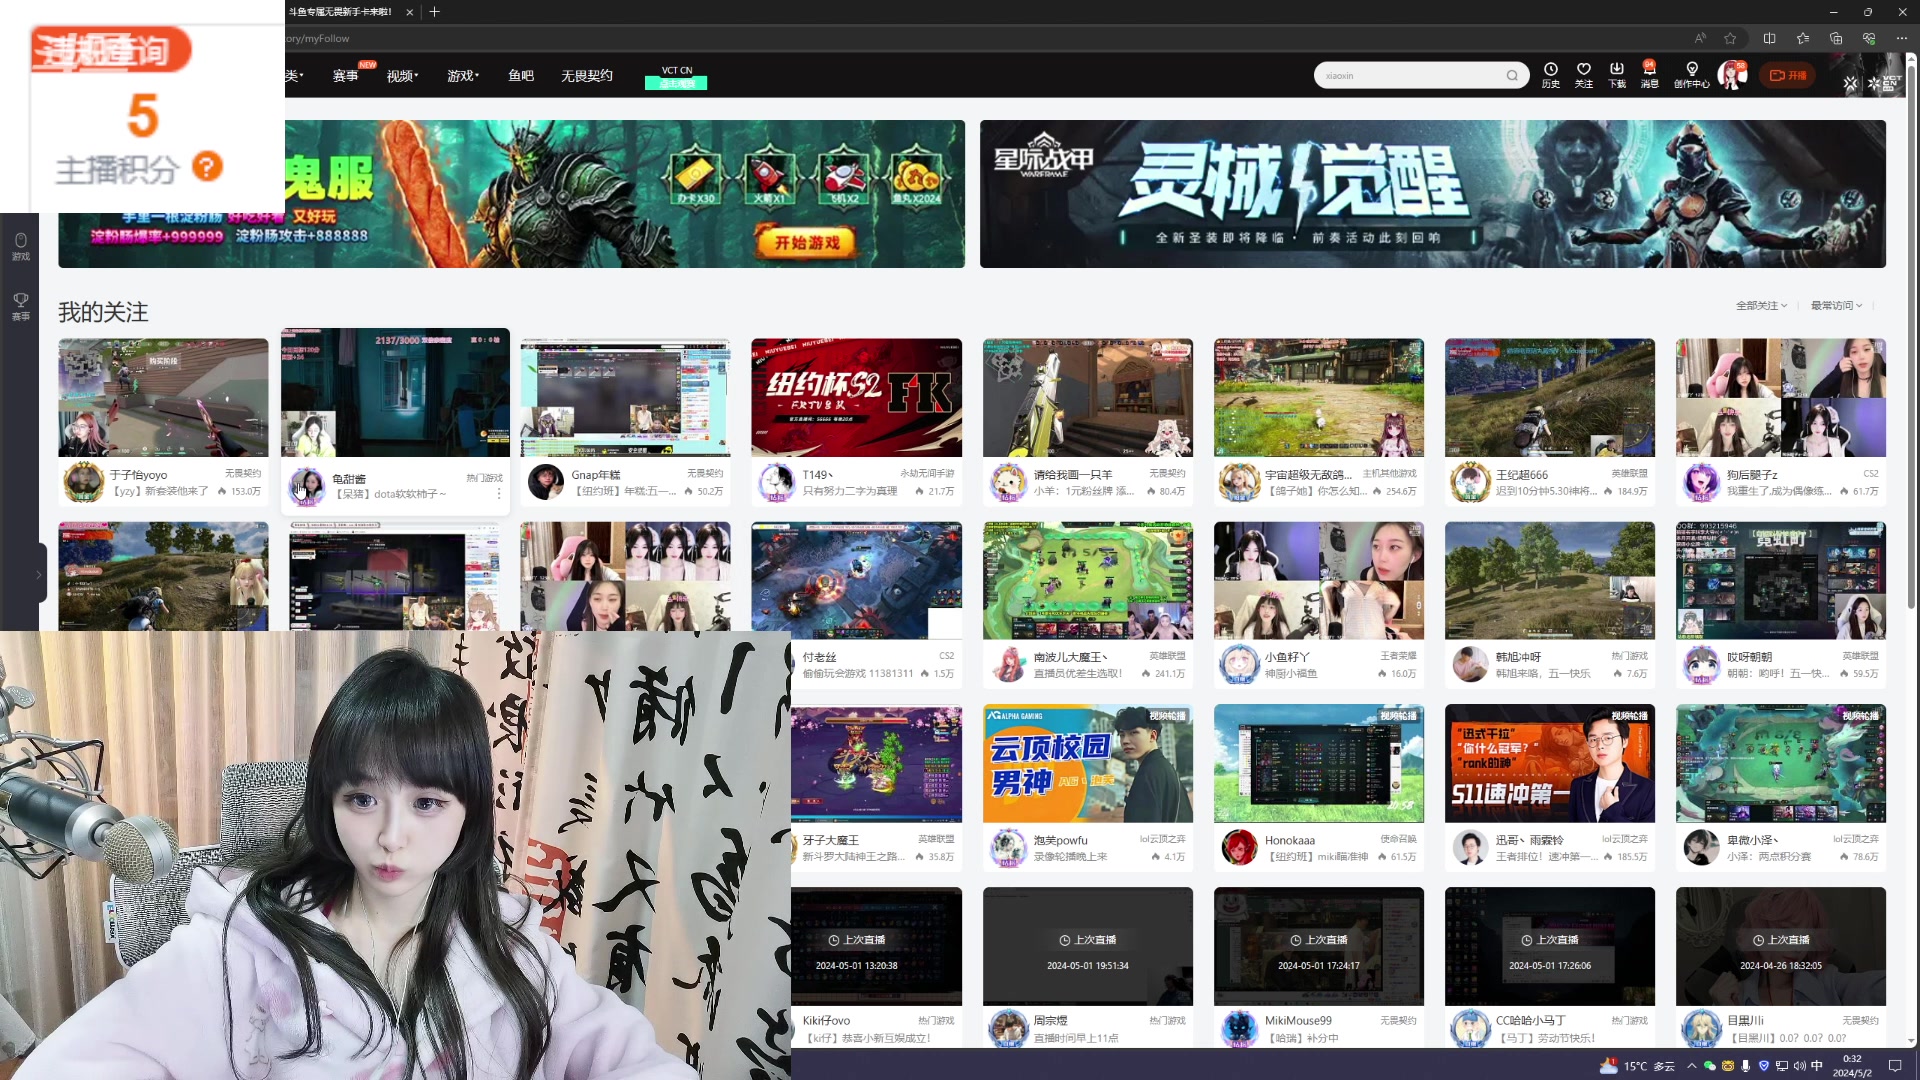Open S11速冲第一 video thumbnail

[1549, 763]
